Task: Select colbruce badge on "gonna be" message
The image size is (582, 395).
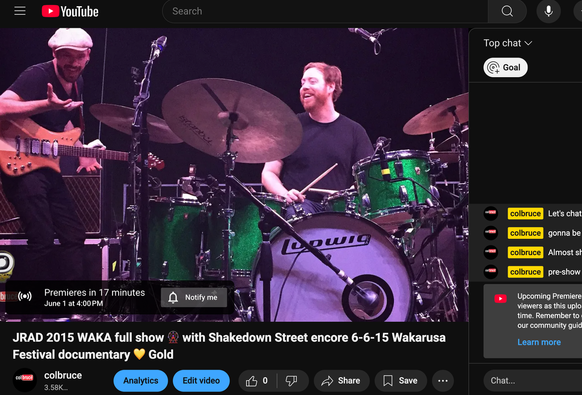Action: [x=525, y=233]
